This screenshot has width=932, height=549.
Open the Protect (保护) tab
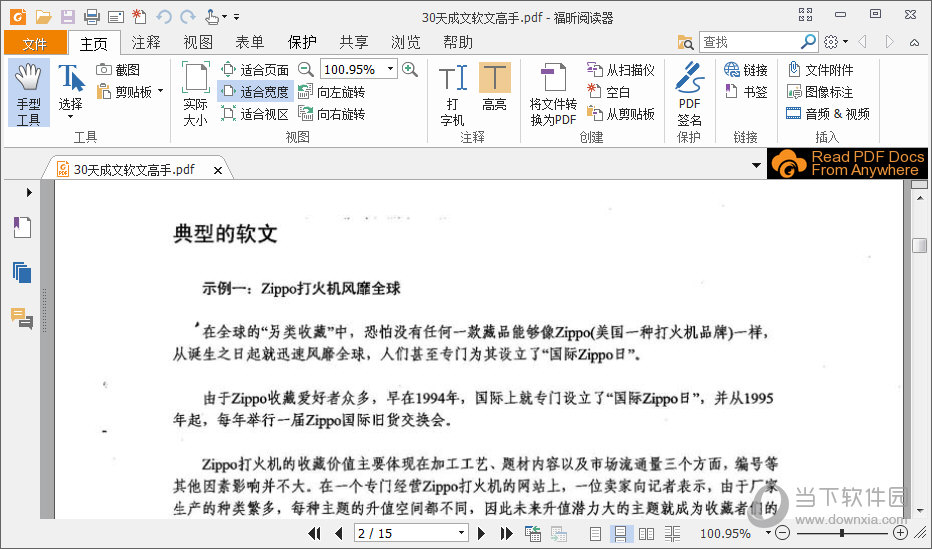point(302,42)
